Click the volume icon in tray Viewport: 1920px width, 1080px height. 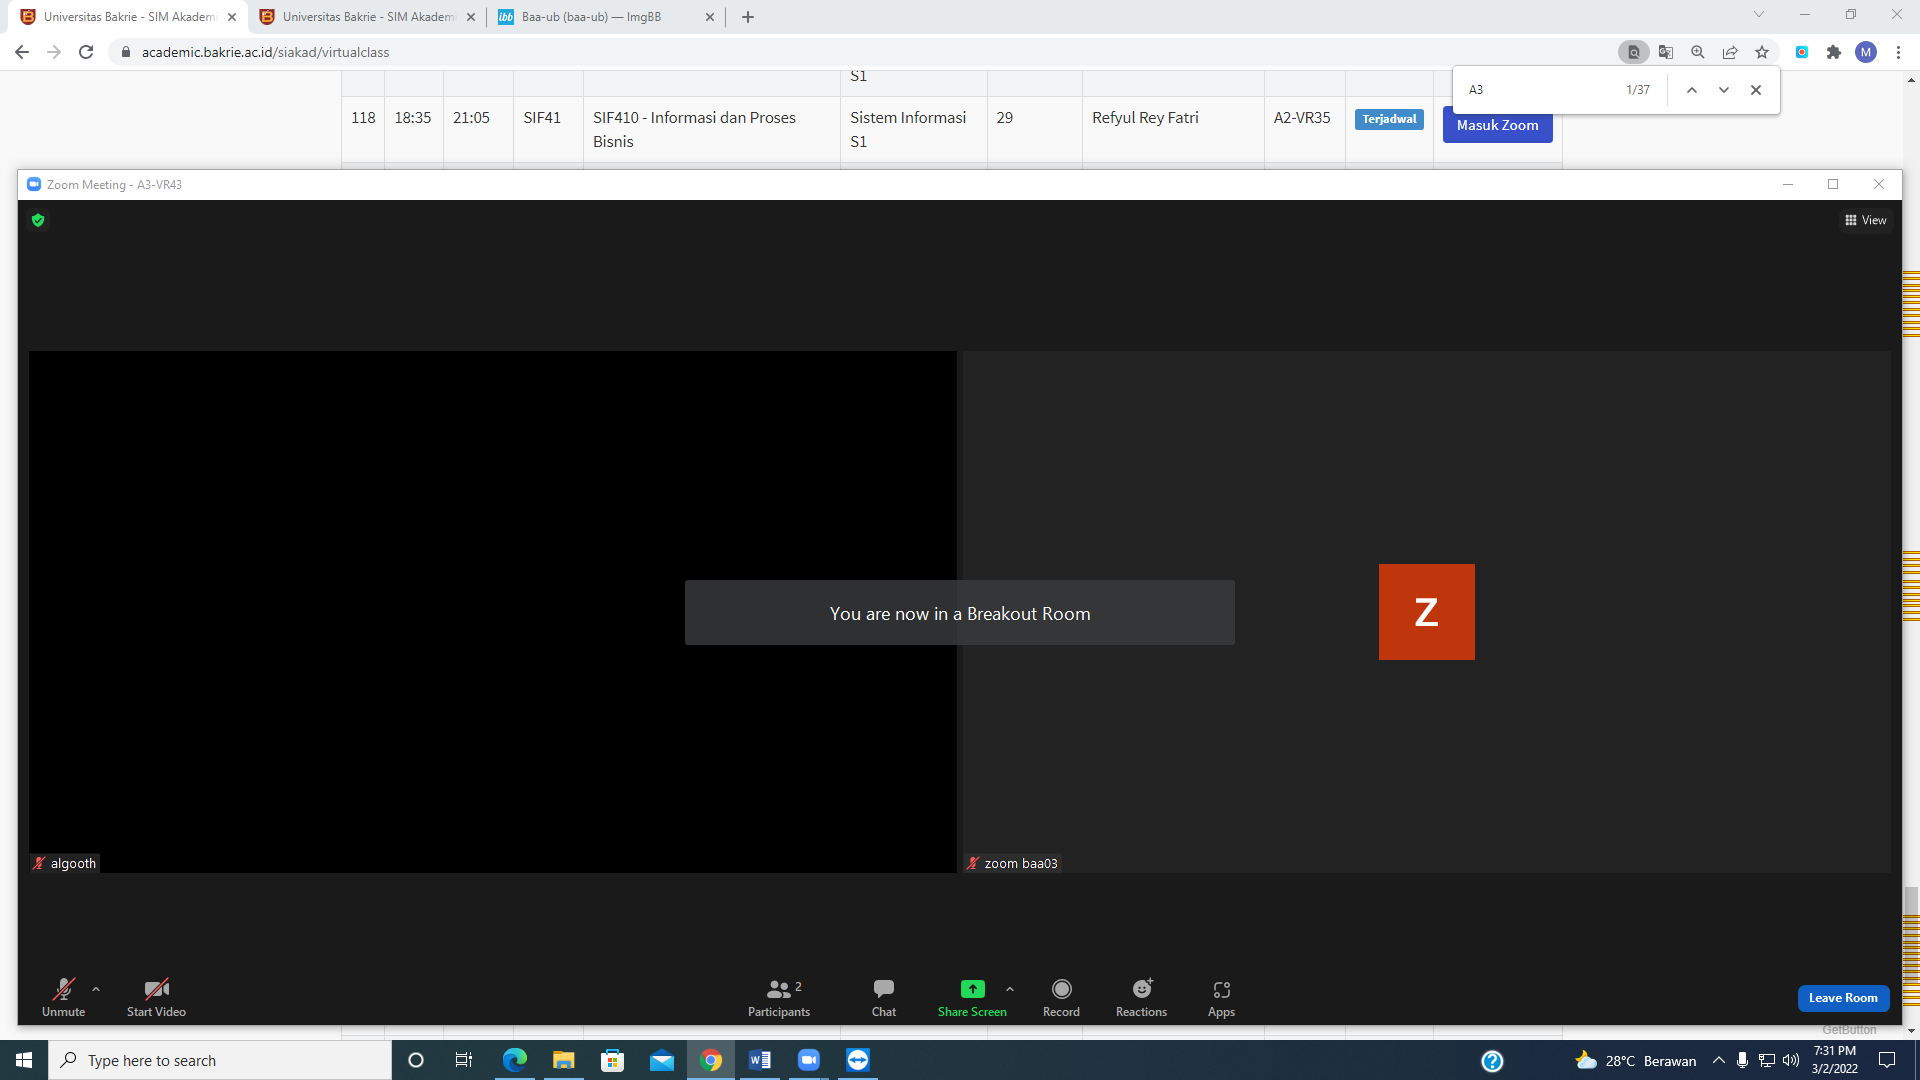1791,1060
